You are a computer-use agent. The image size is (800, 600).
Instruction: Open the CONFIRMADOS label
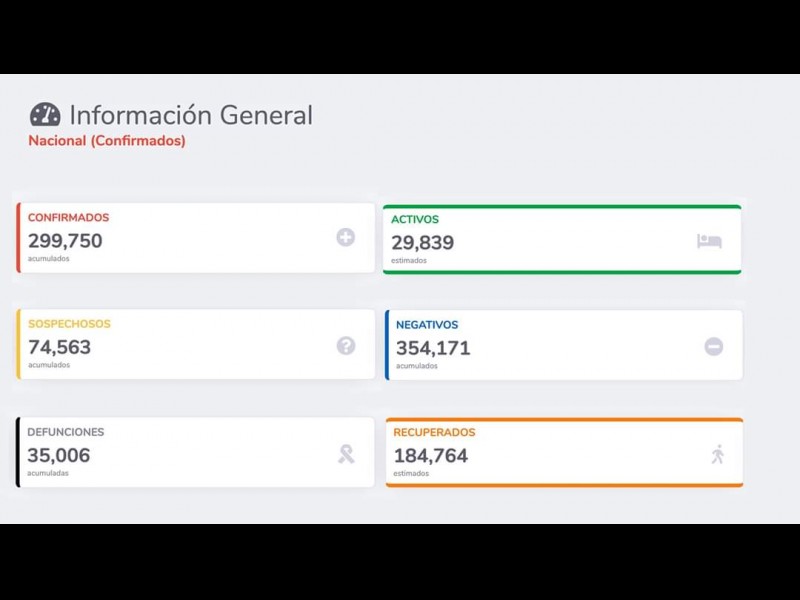click(69, 218)
